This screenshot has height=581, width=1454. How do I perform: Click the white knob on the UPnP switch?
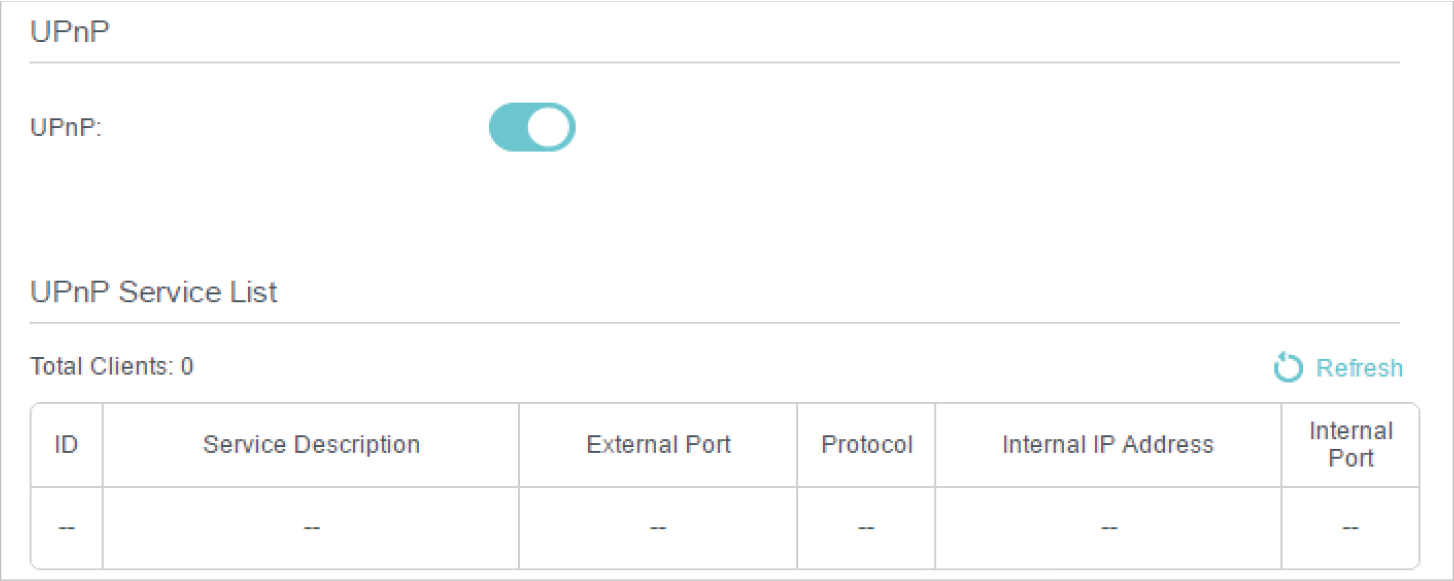tap(551, 127)
